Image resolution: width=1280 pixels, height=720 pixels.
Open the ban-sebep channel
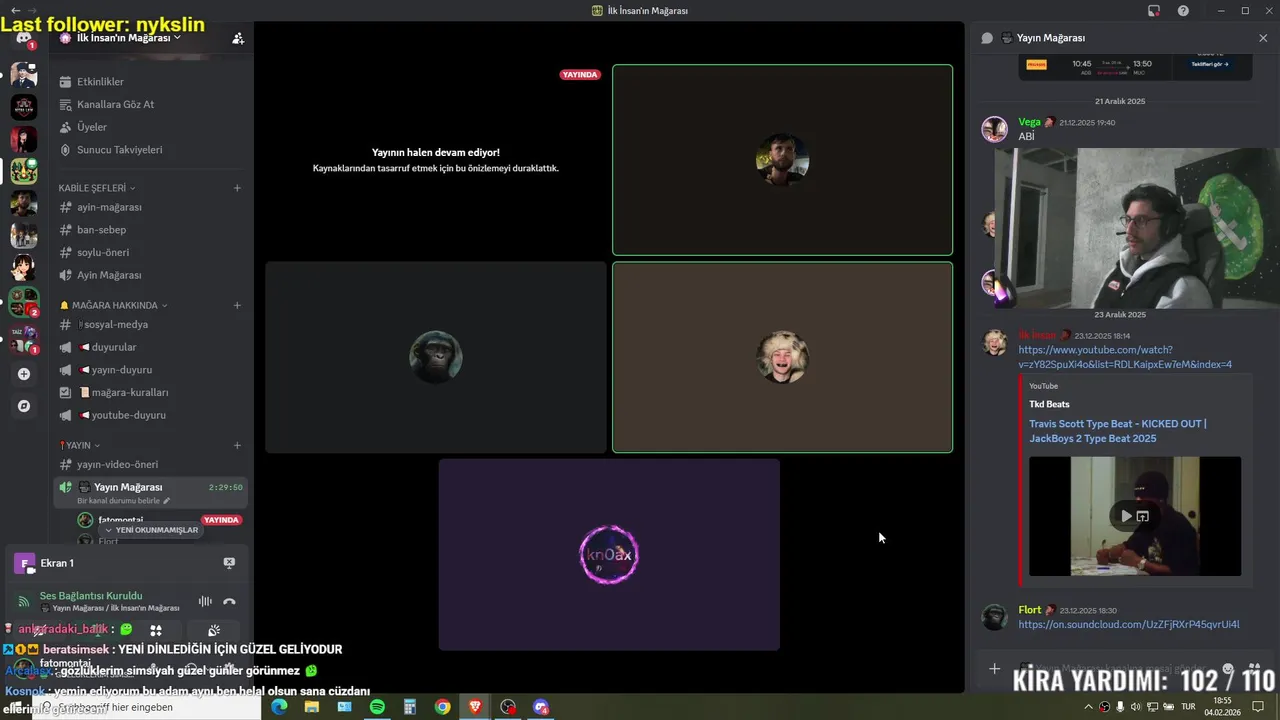pos(150,230)
